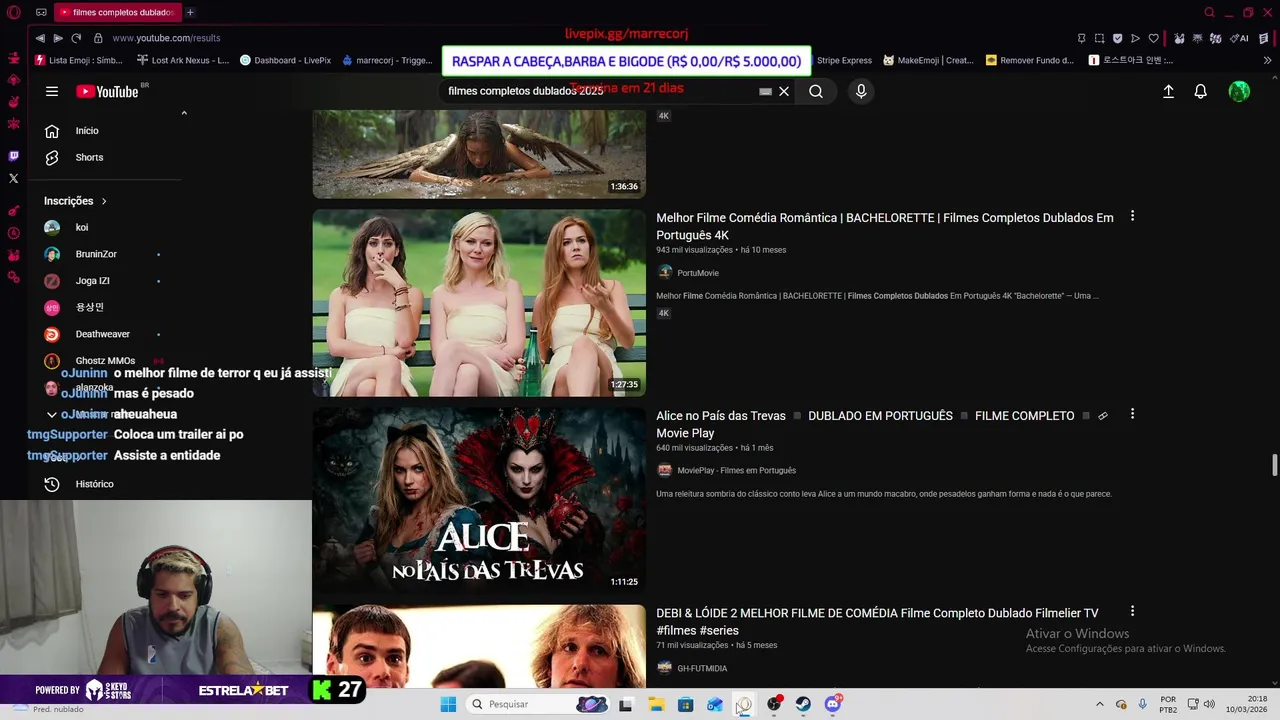This screenshot has height=720, width=1280.
Task: Open the Twitch icon in Opera sidebar
Action: click(x=14, y=156)
